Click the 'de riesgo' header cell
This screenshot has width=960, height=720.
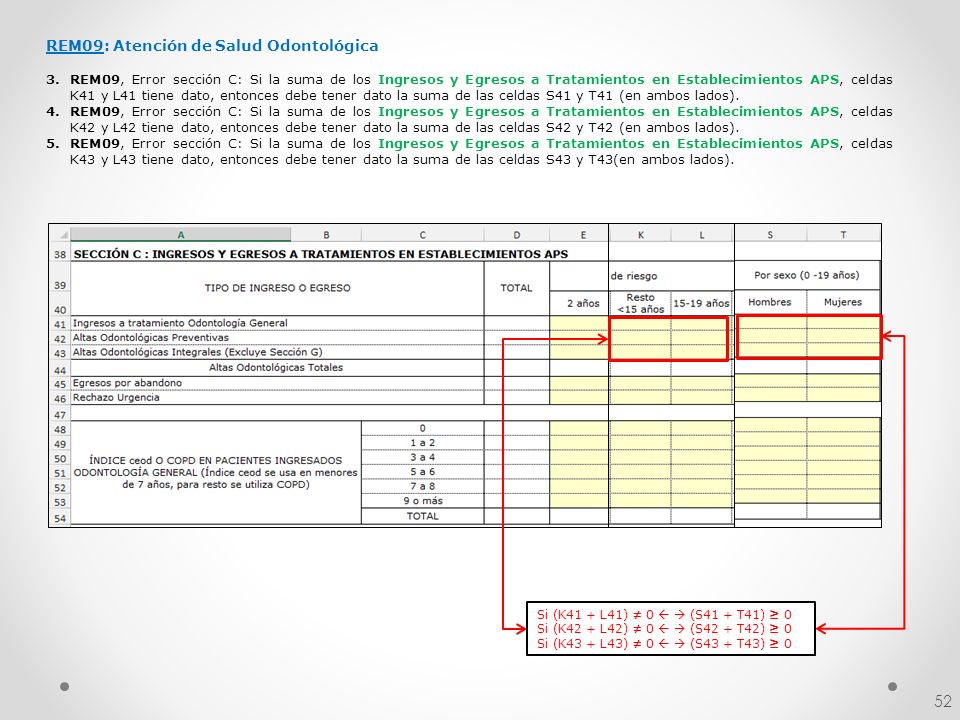click(x=671, y=276)
